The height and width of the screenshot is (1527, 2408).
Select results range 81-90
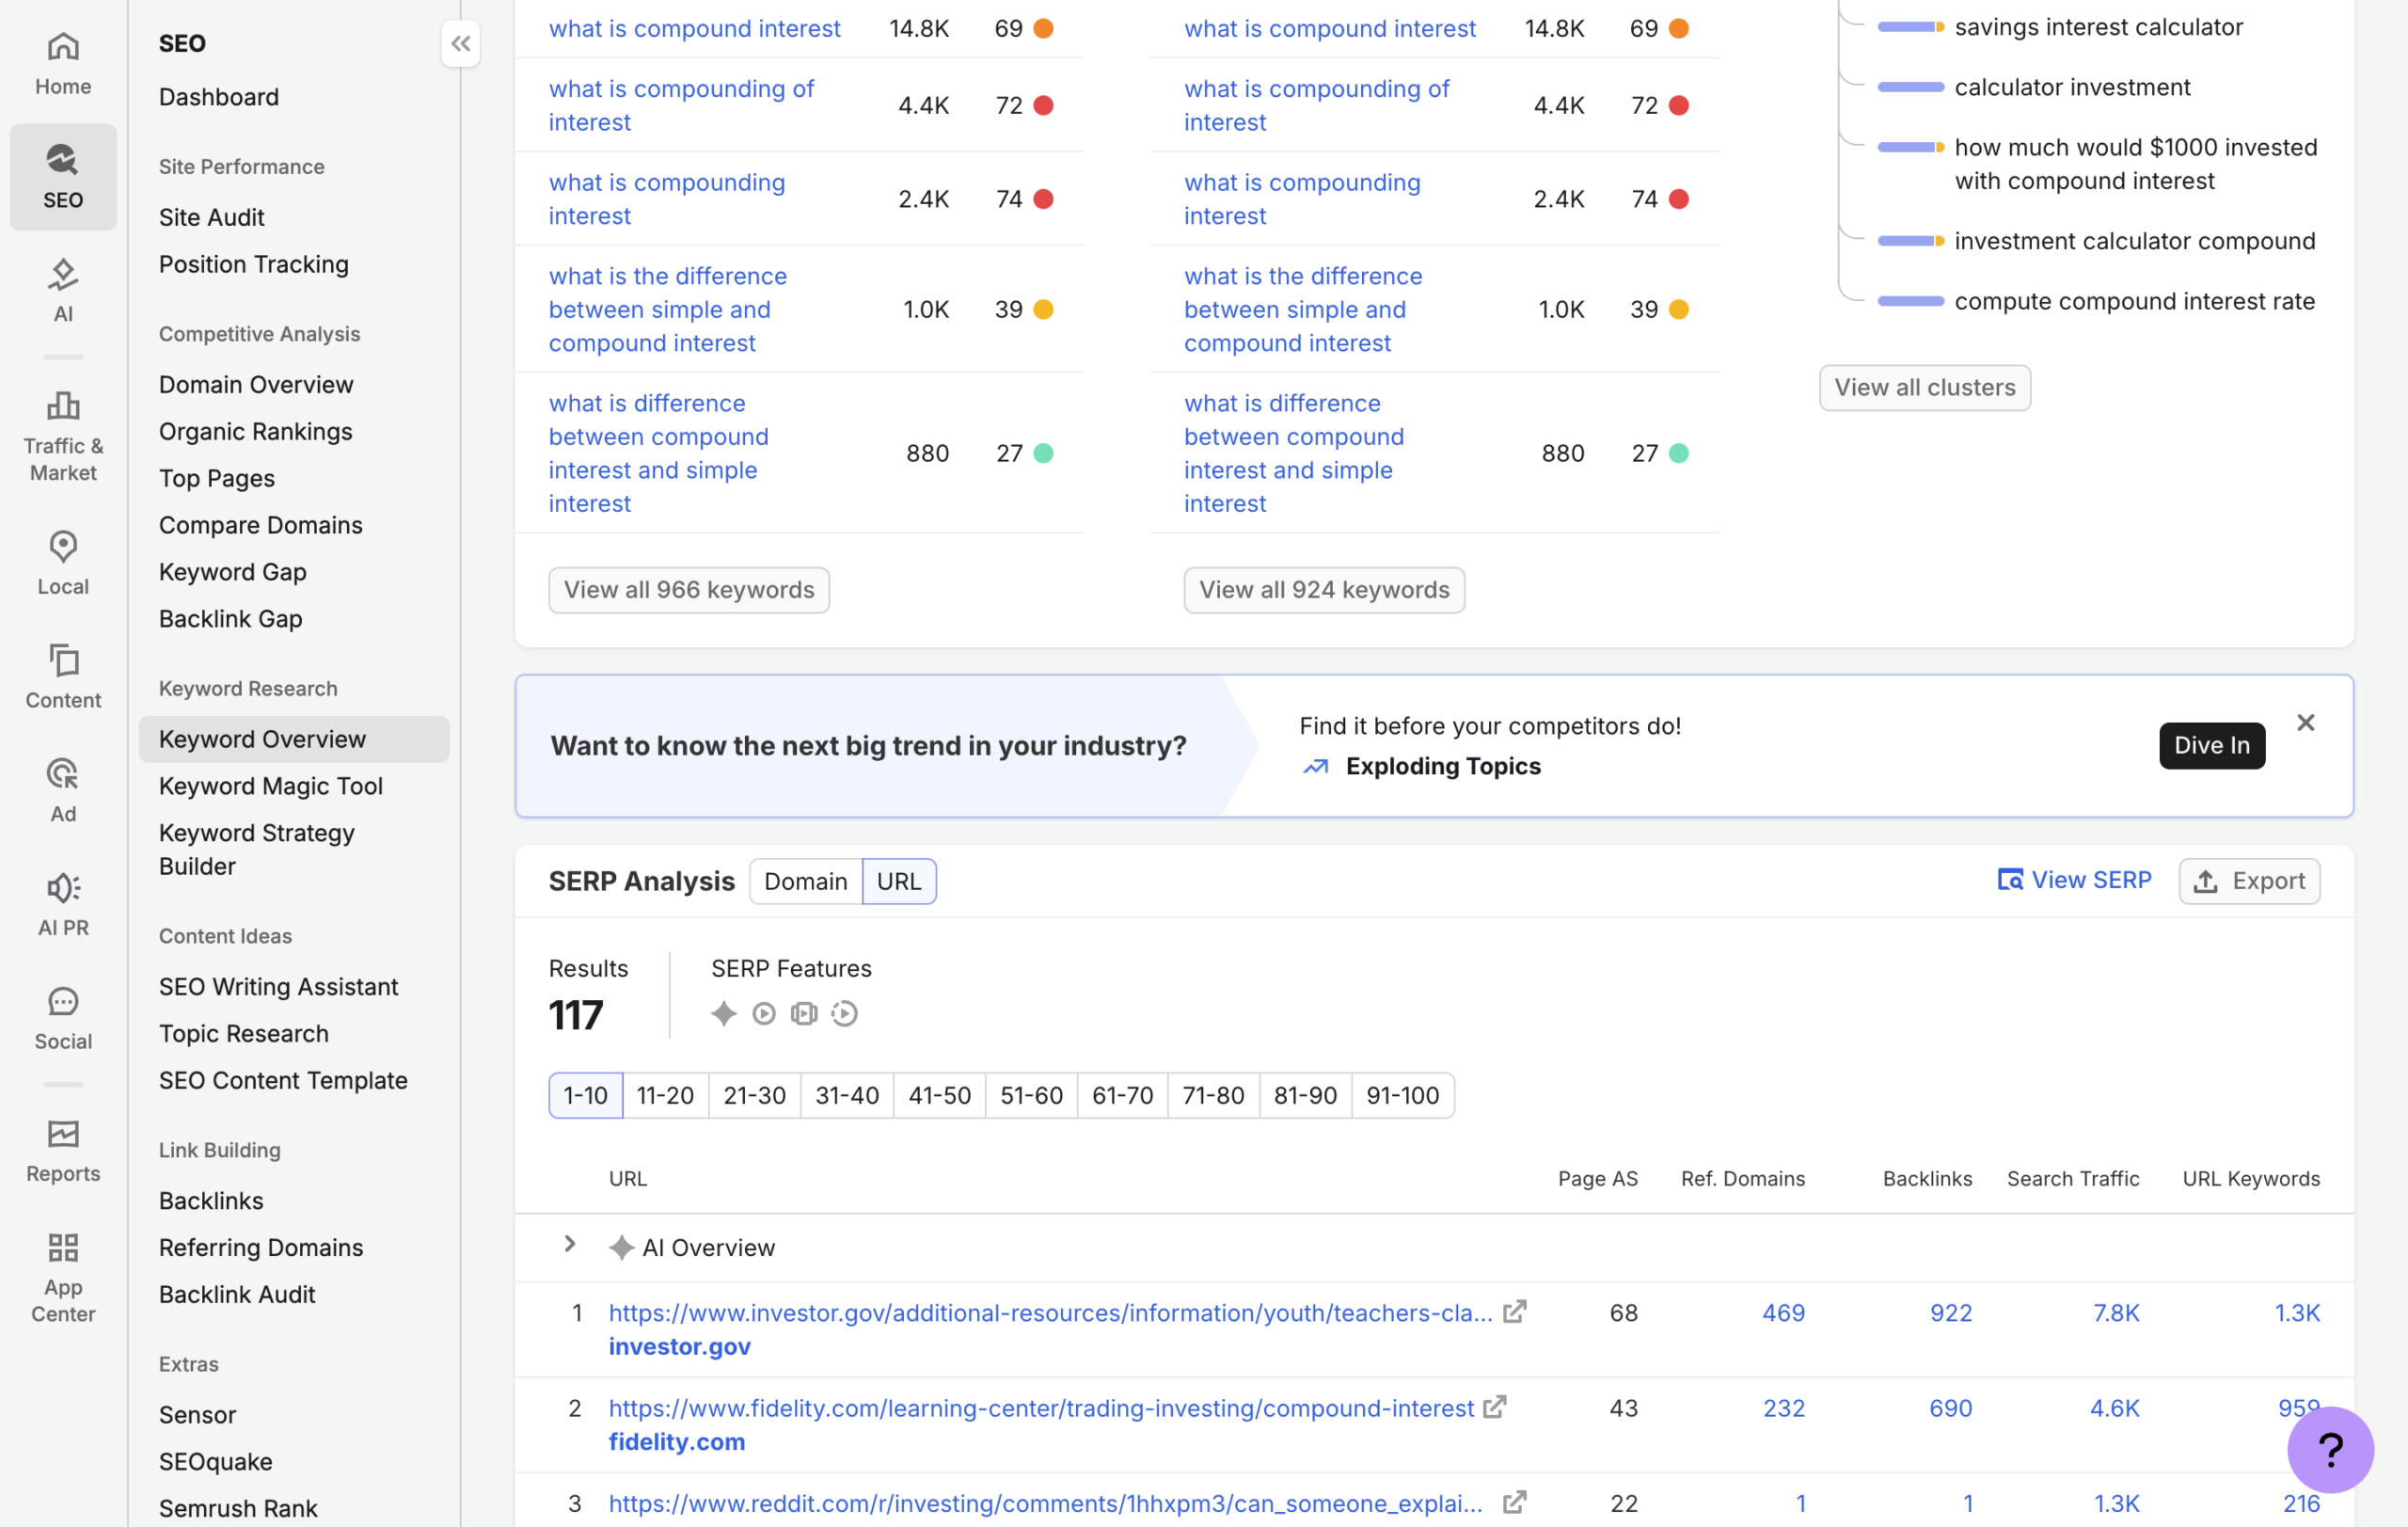[1305, 1095]
